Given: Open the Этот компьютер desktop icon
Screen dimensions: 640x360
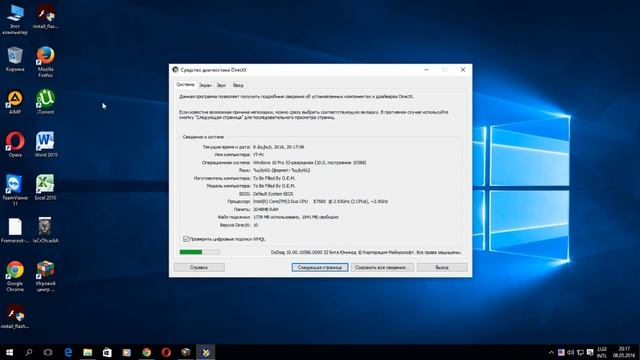Looking at the screenshot, I should click(x=15, y=19).
